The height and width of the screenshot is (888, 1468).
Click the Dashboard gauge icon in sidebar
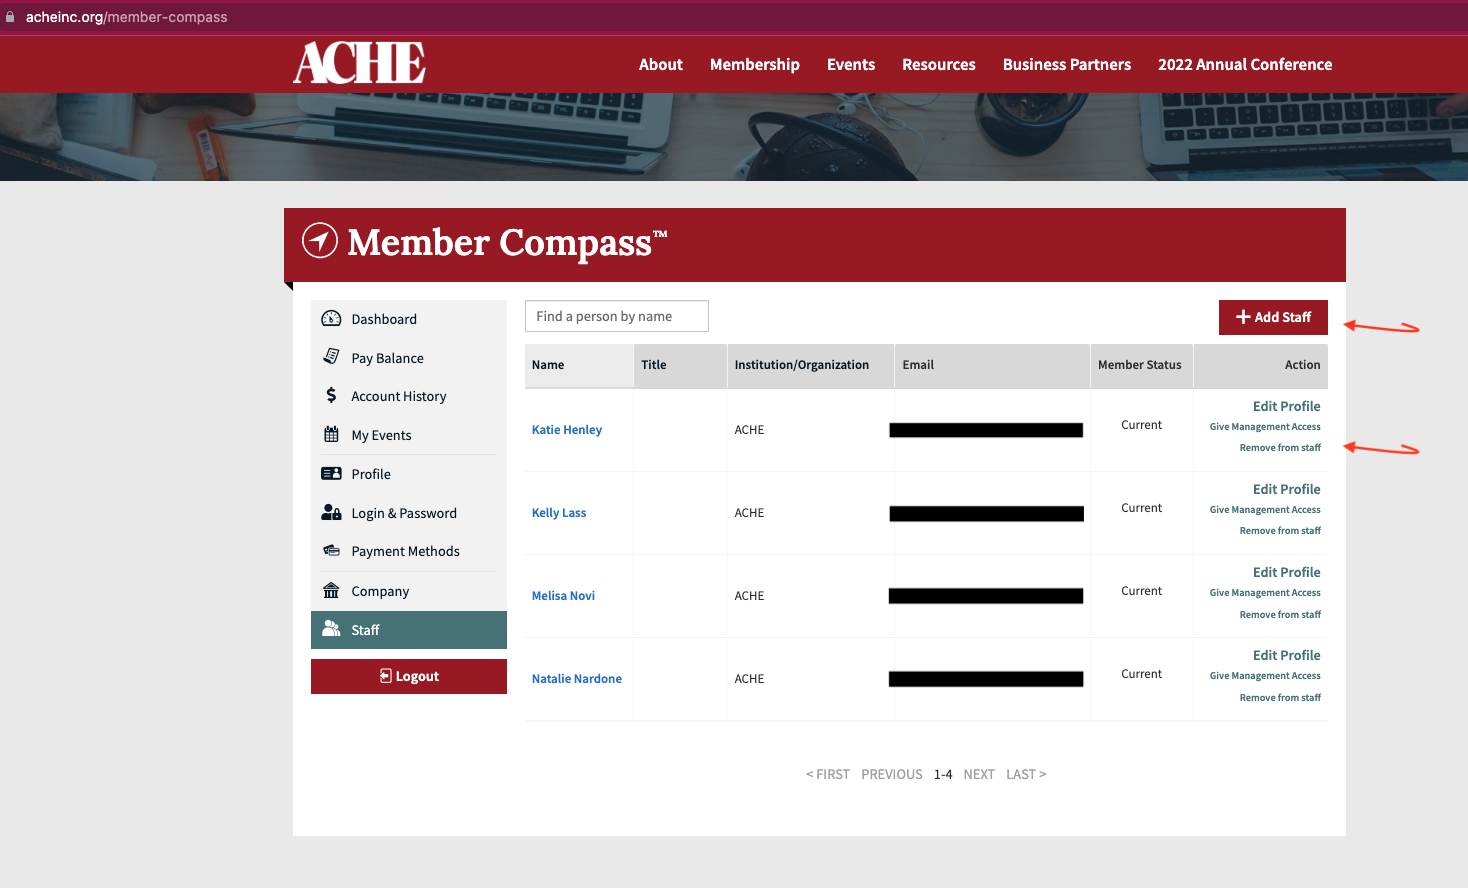pos(331,319)
